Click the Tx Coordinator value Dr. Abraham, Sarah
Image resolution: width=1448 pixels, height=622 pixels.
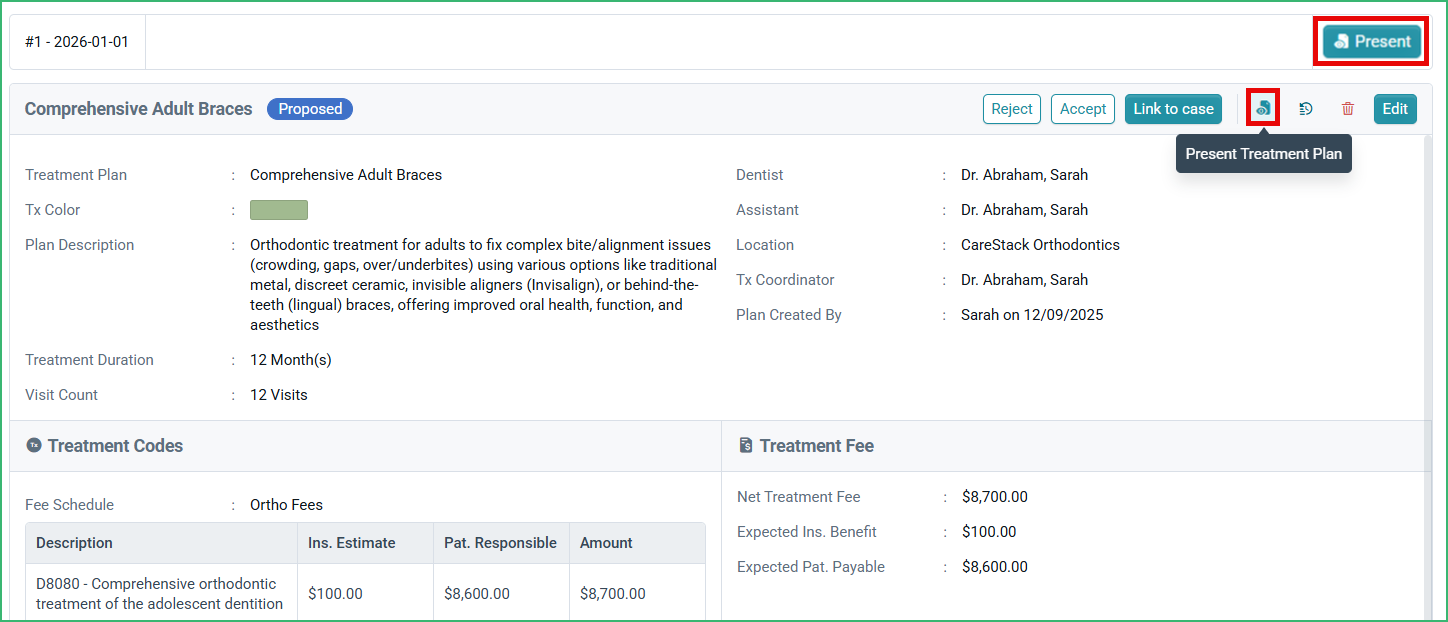1024,280
